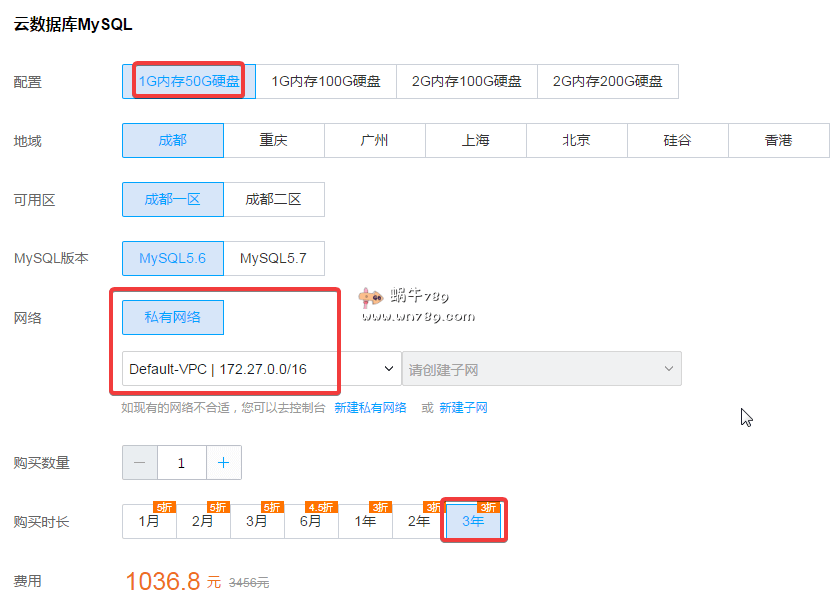Choose the 2G内存200G硬盘 configuration
Image resolution: width=833 pixels, height=611 pixels.
607,82
